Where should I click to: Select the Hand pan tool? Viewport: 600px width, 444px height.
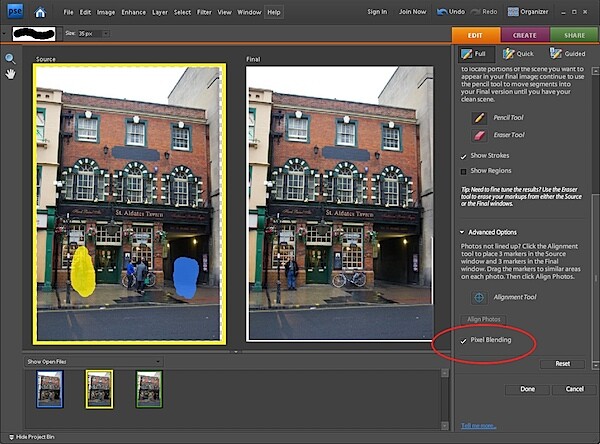coord(10,74)
